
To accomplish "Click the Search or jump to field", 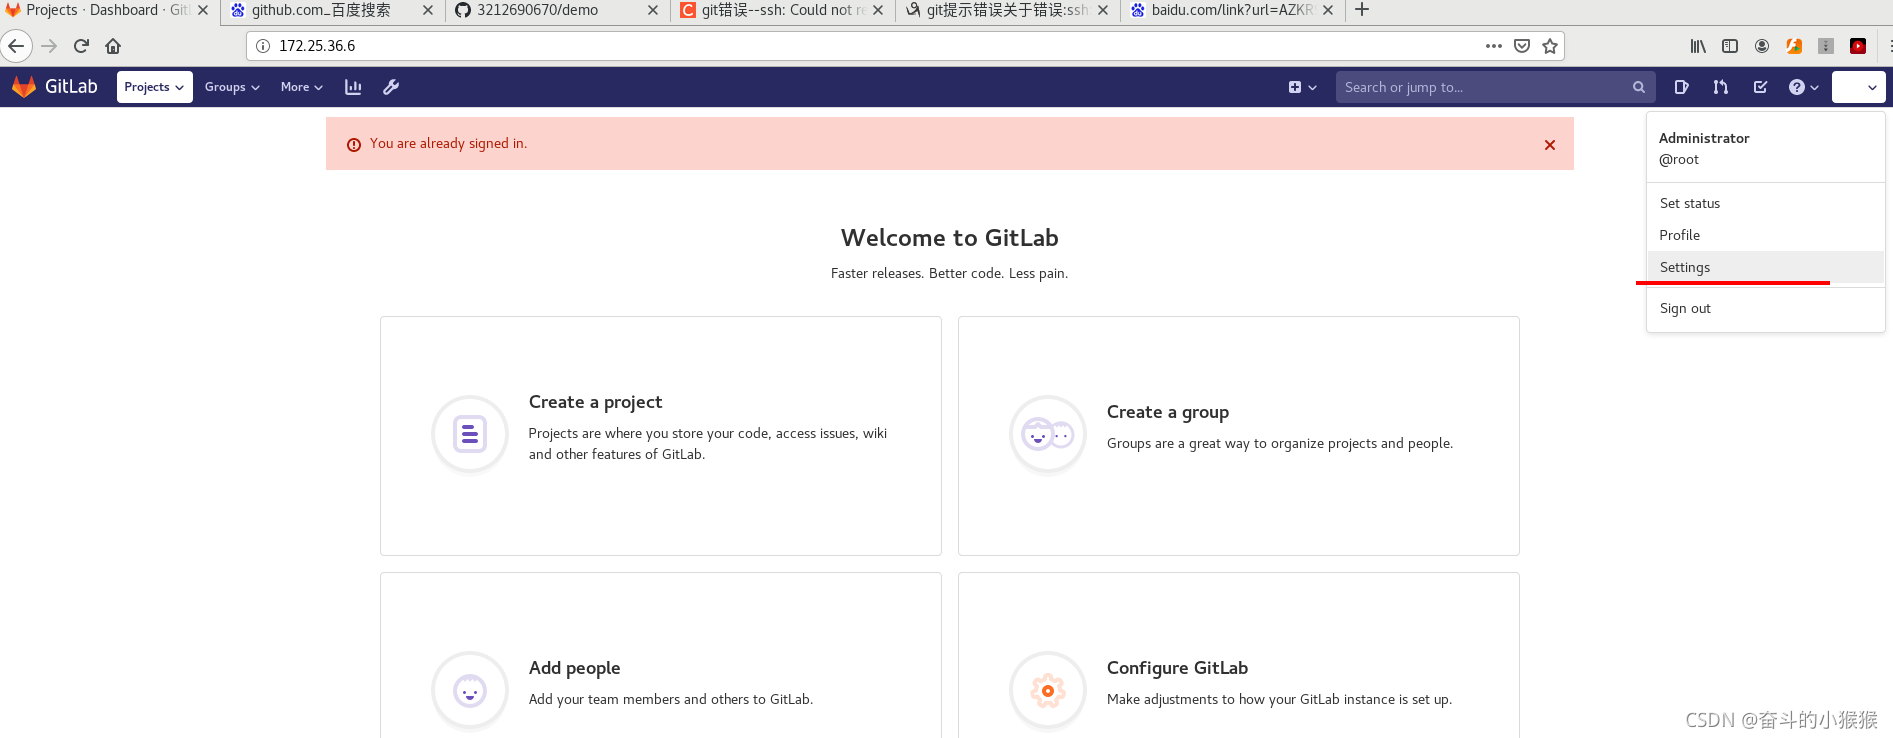I will (1495, 87).
